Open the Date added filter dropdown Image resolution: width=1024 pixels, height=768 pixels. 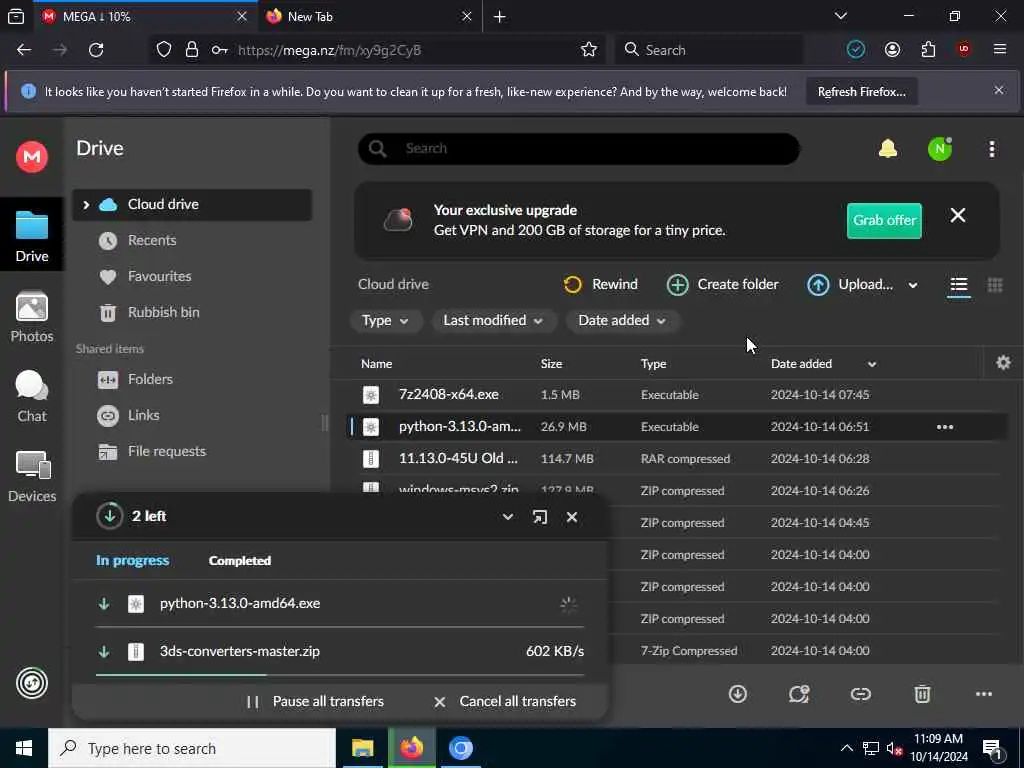tap(622, 321)
